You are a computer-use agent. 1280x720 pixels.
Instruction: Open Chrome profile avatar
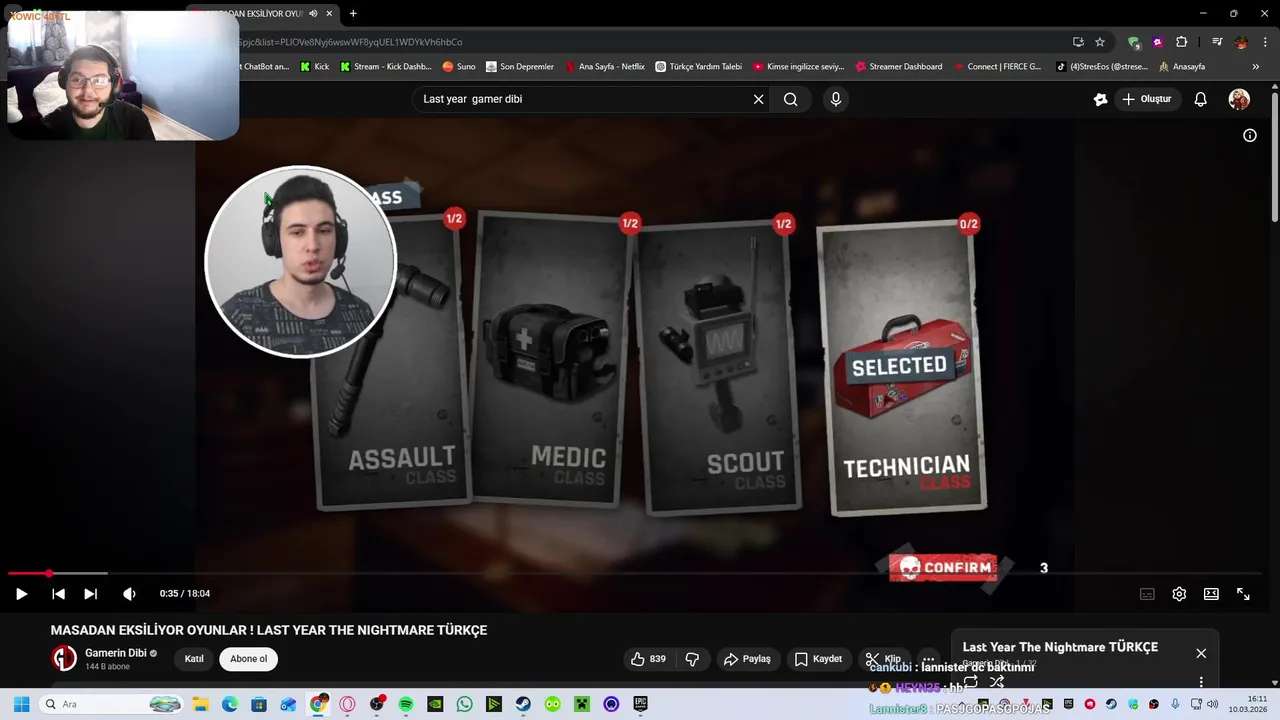click(1241, 42)
